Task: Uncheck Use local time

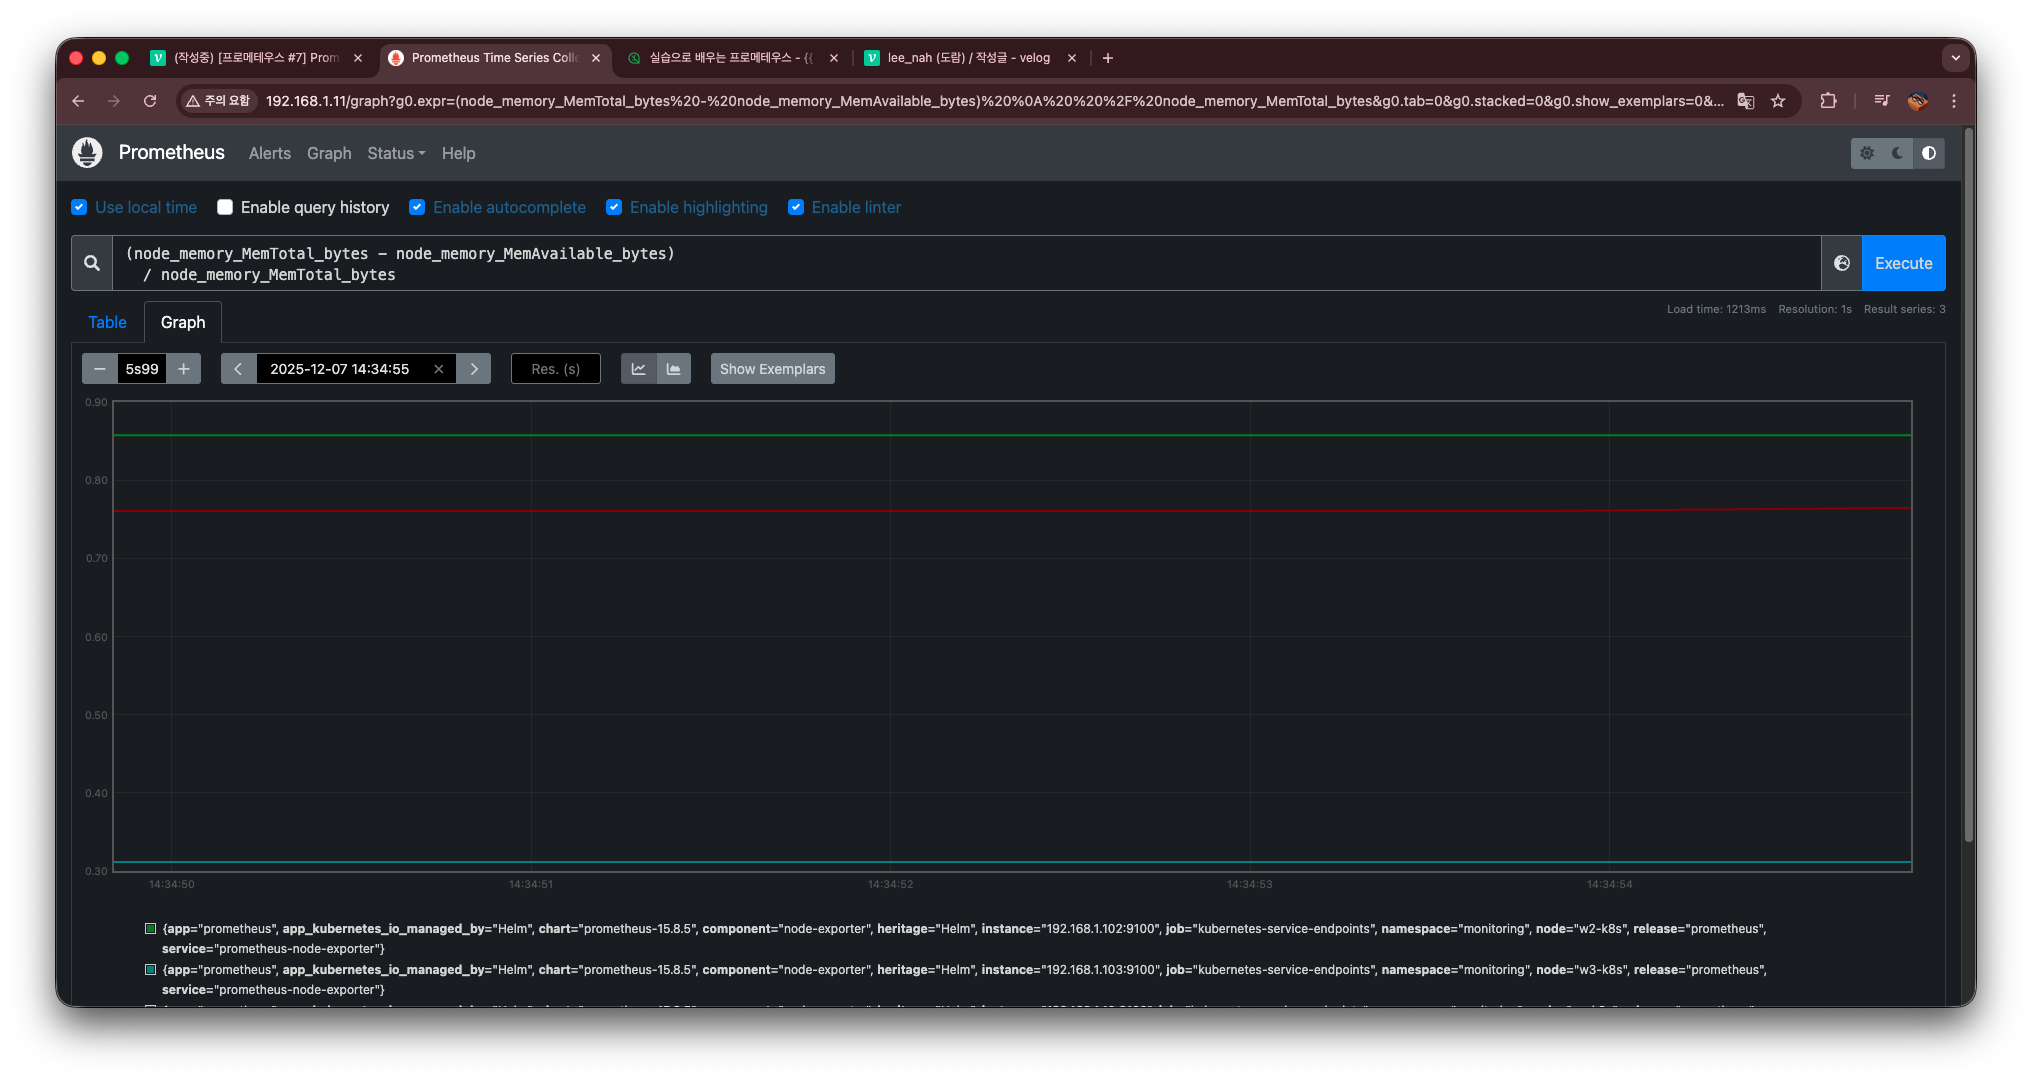Action: [79, 207]
